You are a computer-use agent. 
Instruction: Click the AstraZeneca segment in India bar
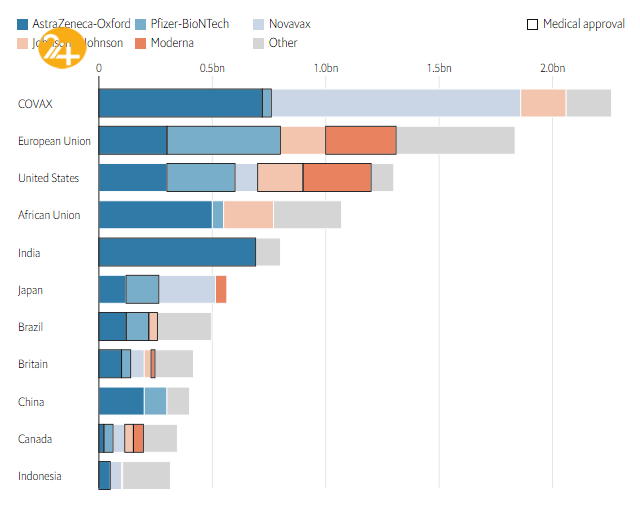click(176, 252)
